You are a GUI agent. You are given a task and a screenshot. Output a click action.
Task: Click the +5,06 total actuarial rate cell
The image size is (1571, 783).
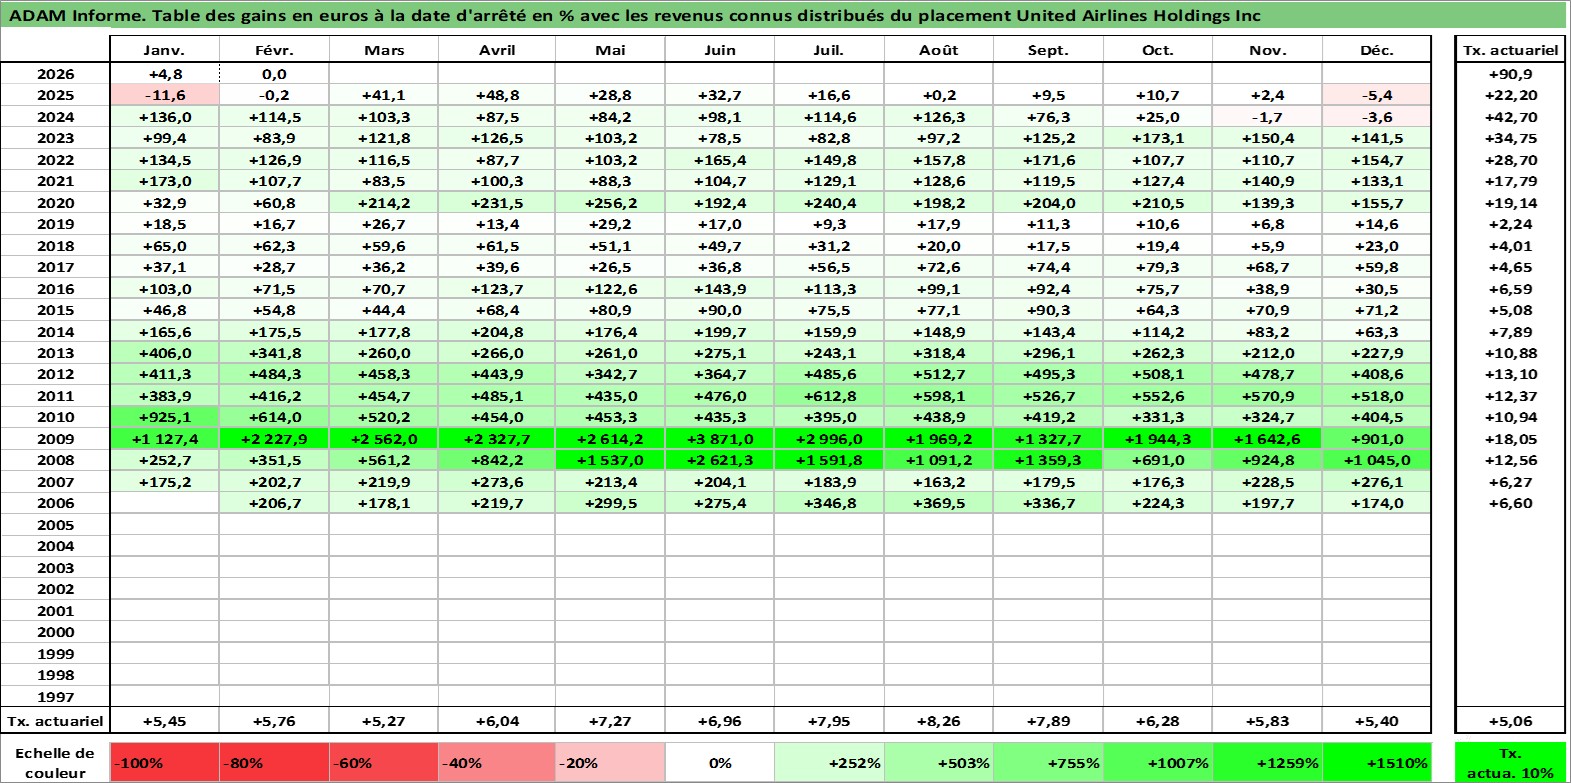click(x=1510, y=721)
